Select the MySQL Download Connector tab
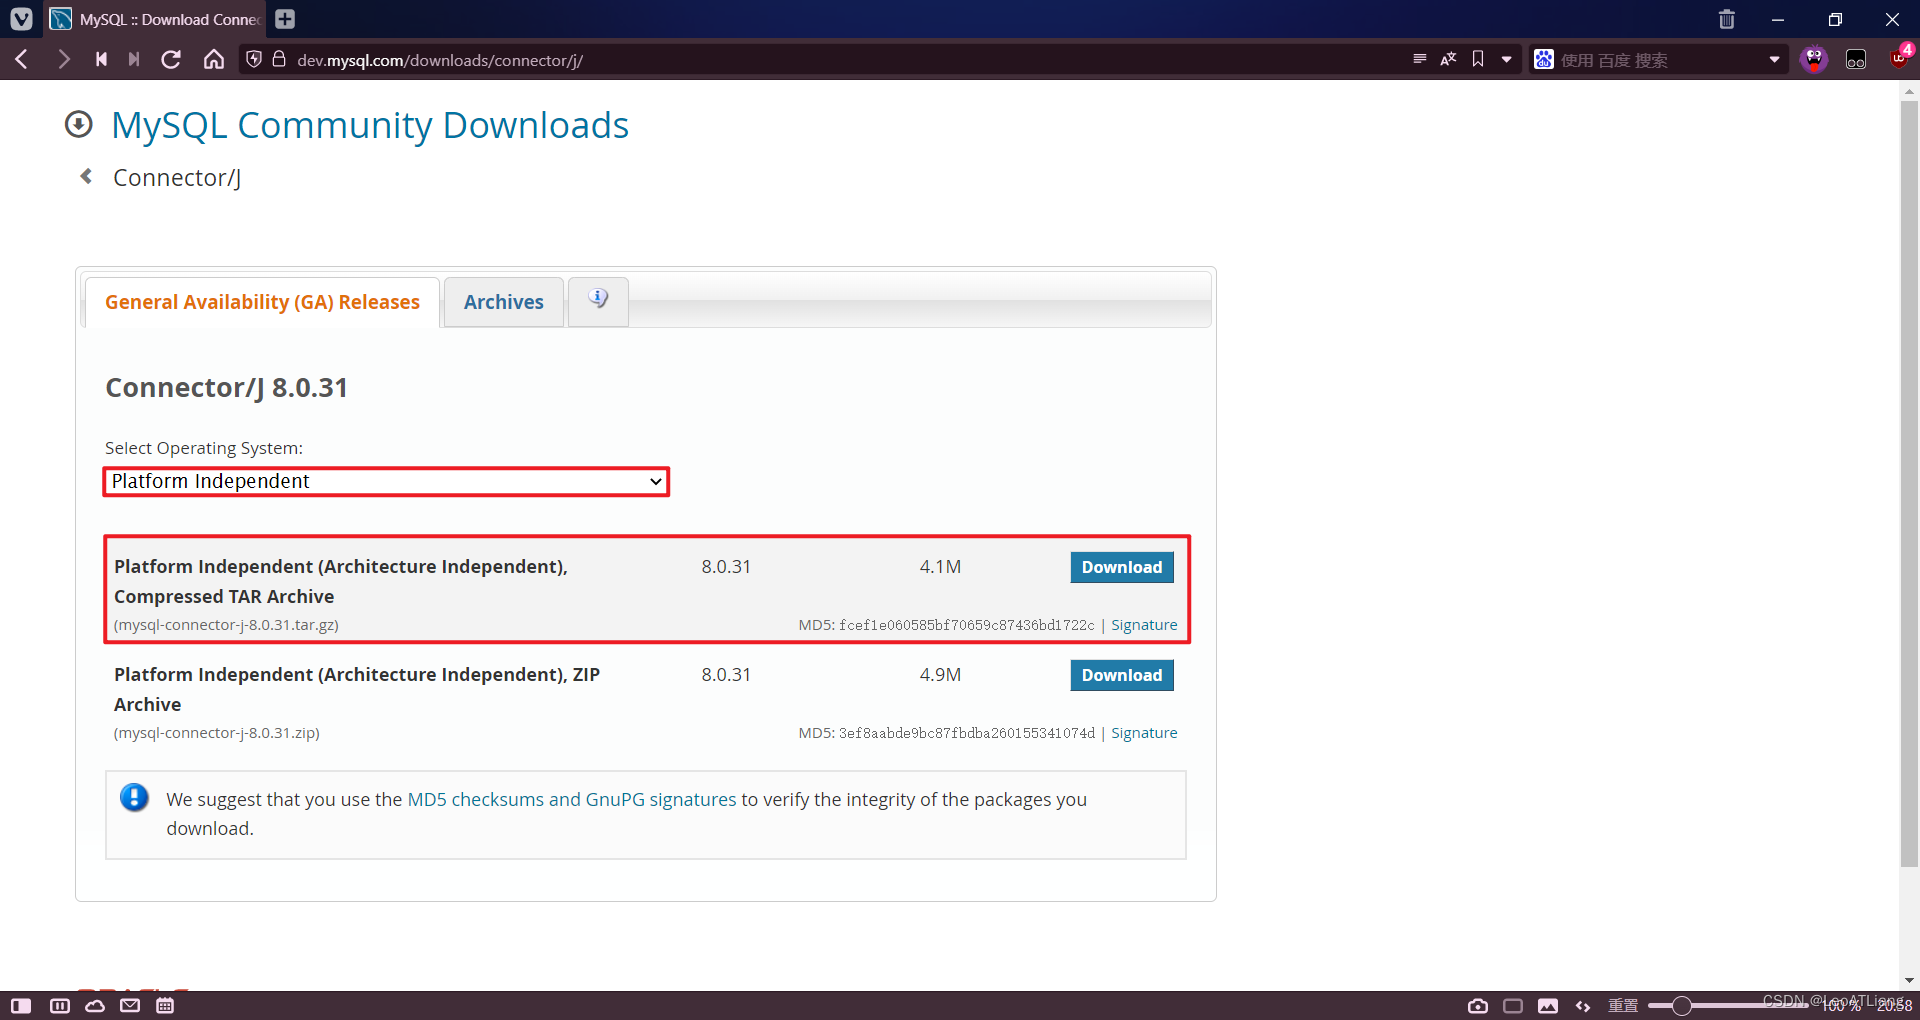The width and height of the screenshot is (1920, 1020). click(157, 20)
